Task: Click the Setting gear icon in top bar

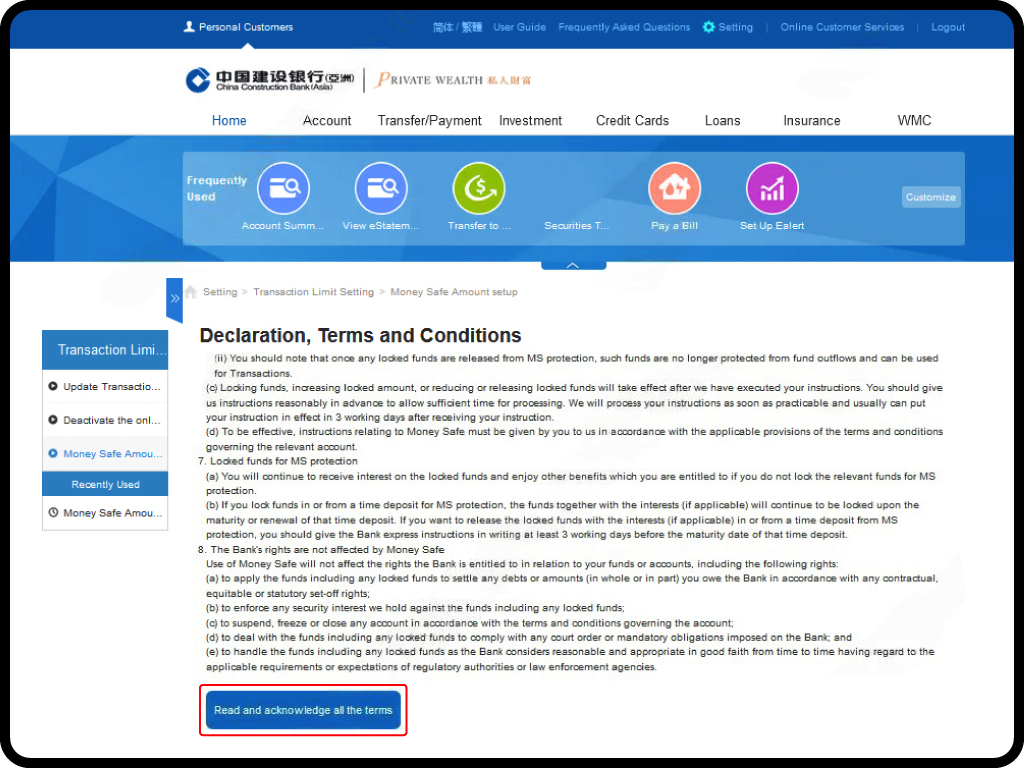Action: click(709, 27)
